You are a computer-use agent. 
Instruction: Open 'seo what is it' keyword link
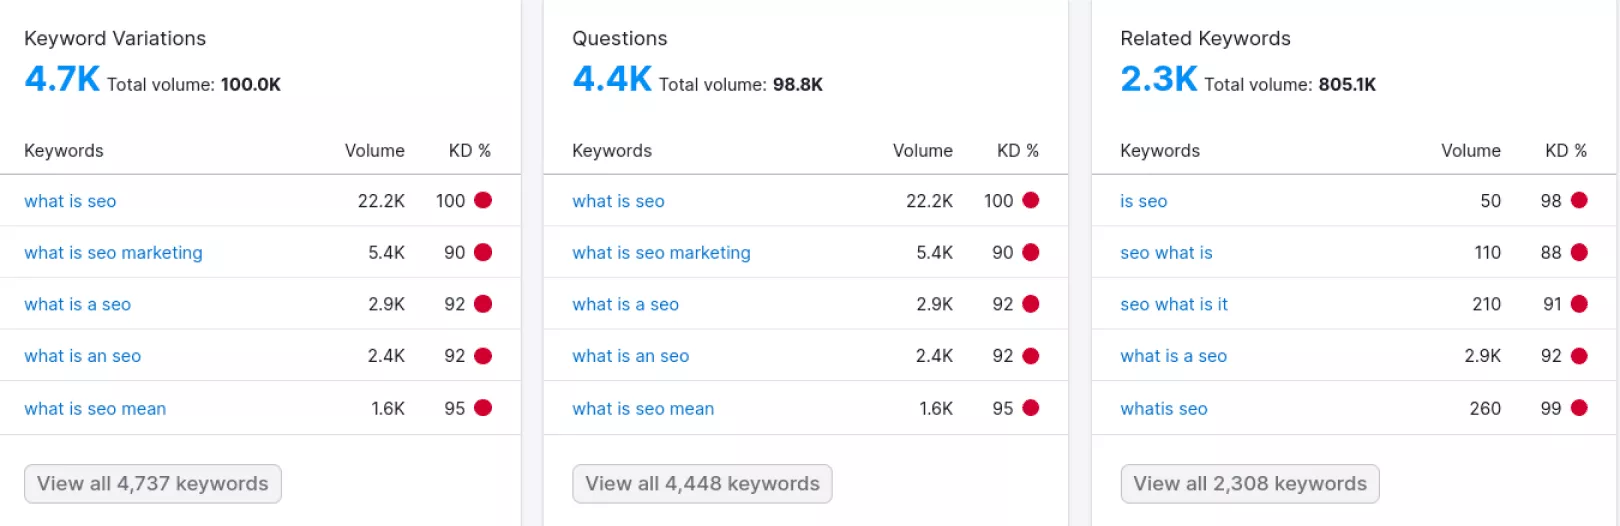[x=1173, y=304]
